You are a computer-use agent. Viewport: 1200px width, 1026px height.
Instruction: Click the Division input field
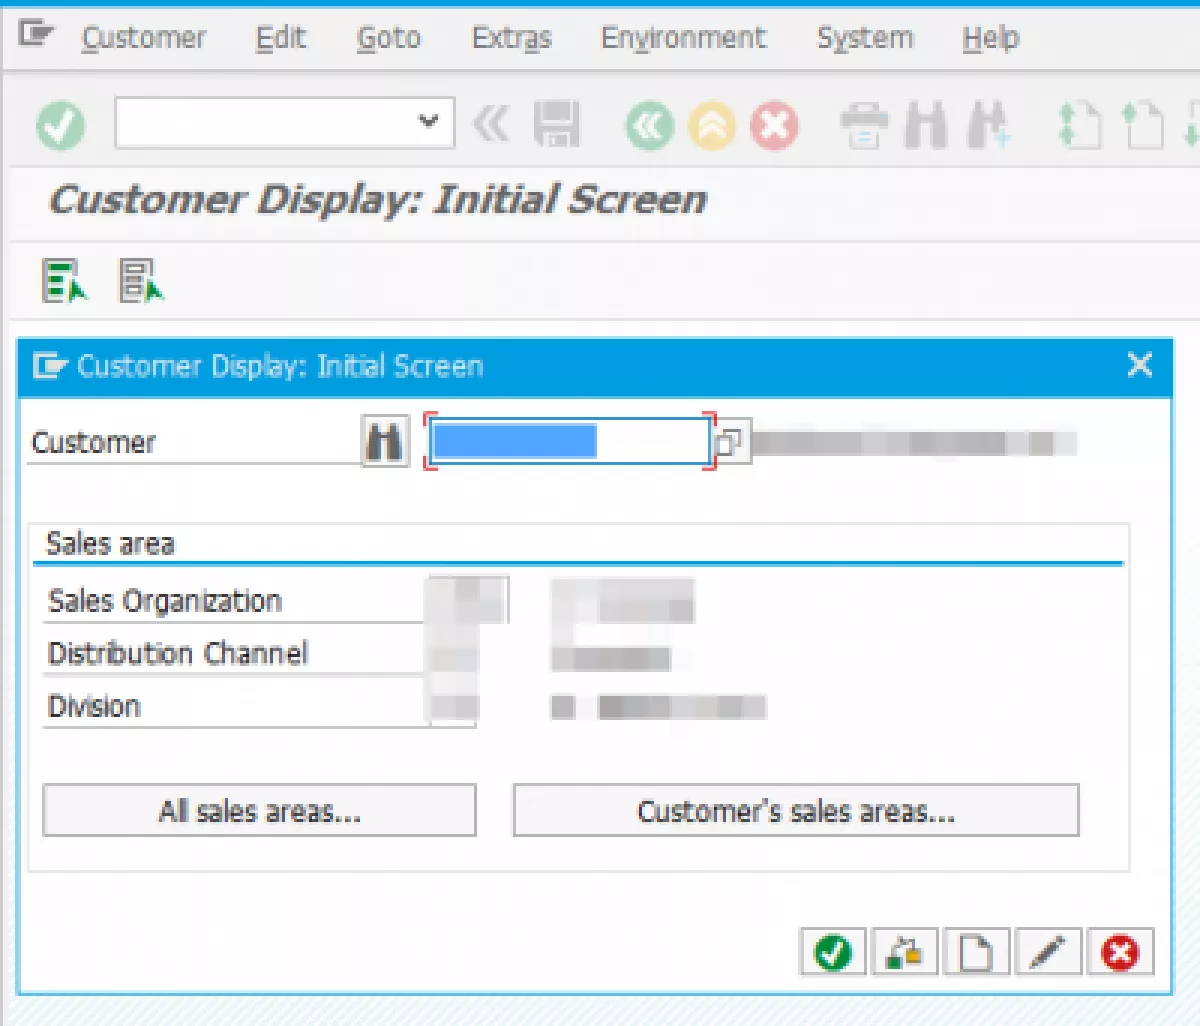coord(452,705)
